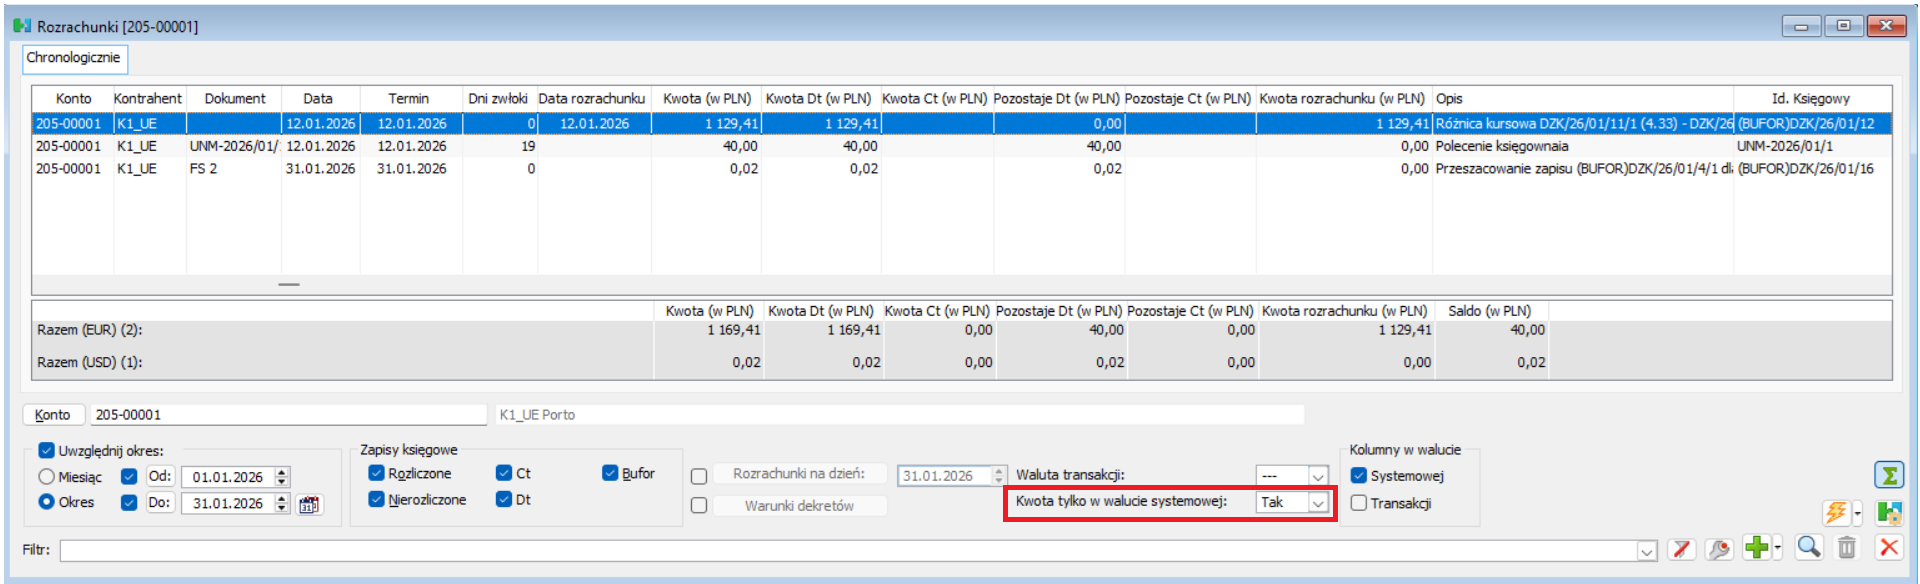
Task: Click the green Sigma summation icon
Action: (1888, 476)
